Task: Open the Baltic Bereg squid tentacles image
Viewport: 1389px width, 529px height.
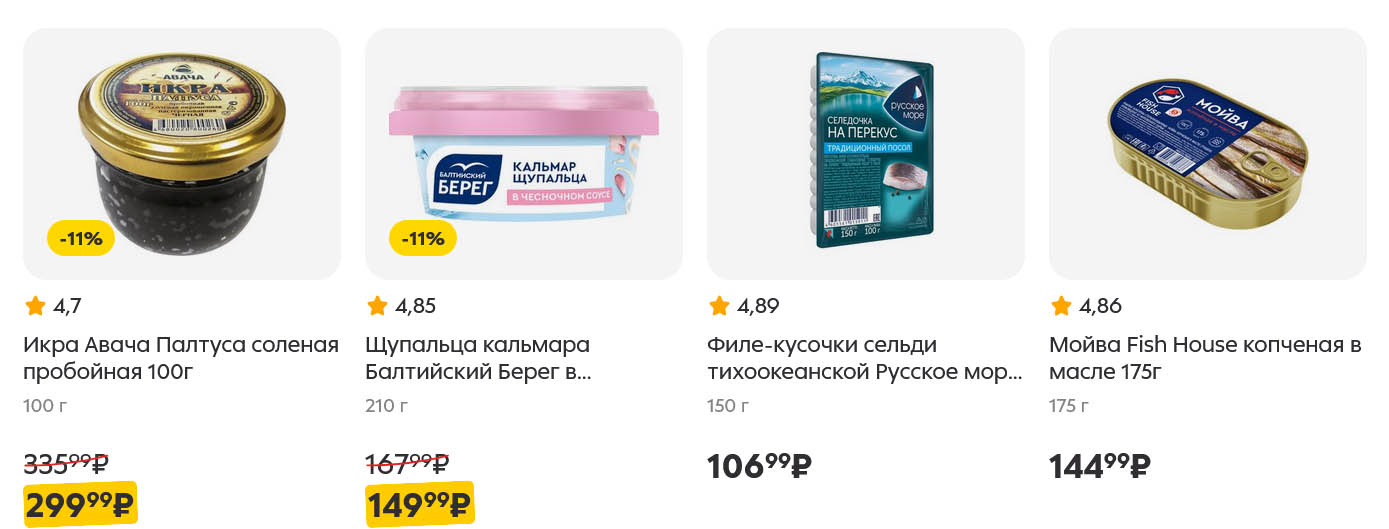Action: pyautogui.click(x=524, y=154)
